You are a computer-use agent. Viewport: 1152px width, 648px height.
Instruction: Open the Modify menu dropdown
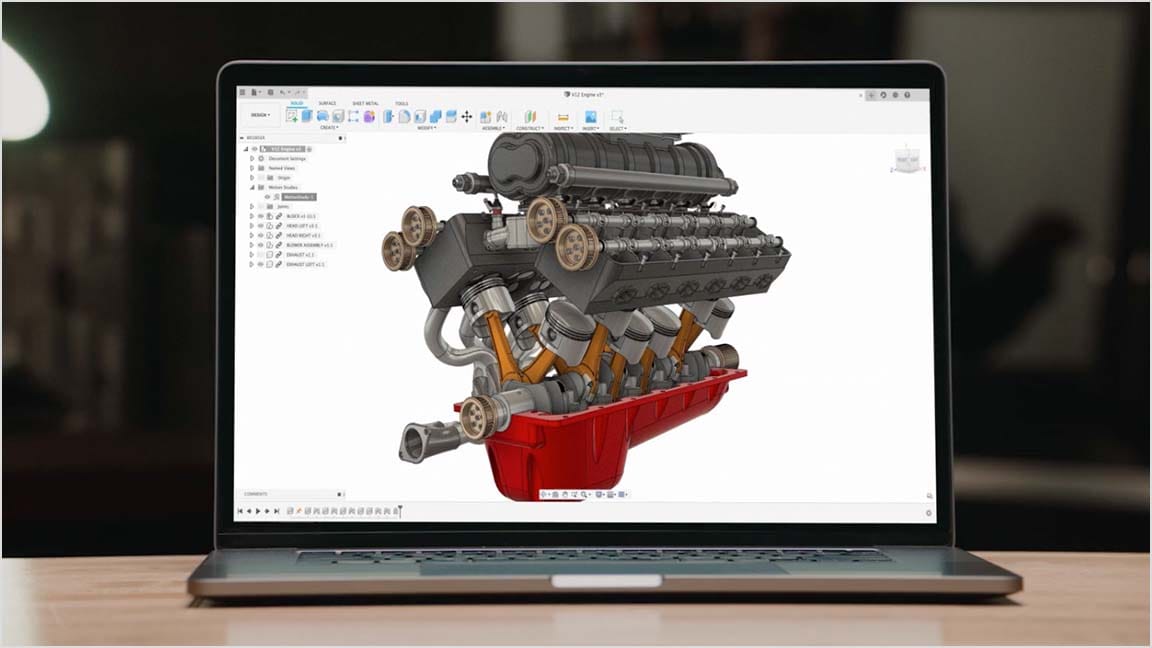coord(427,128)
